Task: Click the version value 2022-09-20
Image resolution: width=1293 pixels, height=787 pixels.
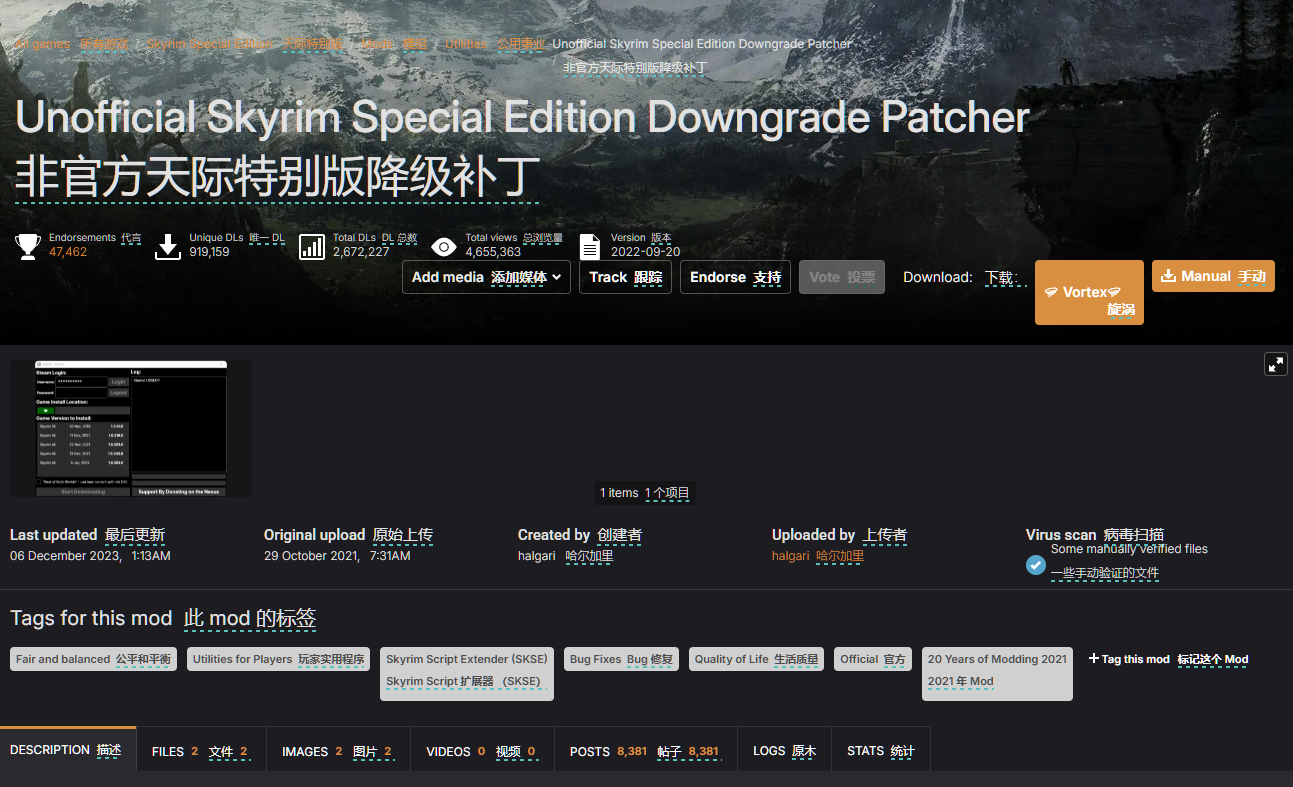Action: pyautogui.click(x=645, y=252)
